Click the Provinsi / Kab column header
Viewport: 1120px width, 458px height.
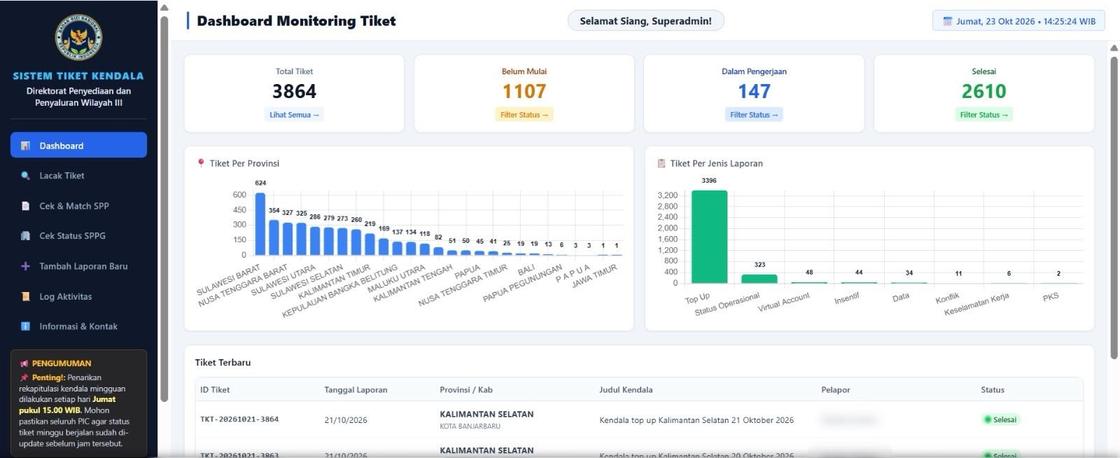[467, 390]
